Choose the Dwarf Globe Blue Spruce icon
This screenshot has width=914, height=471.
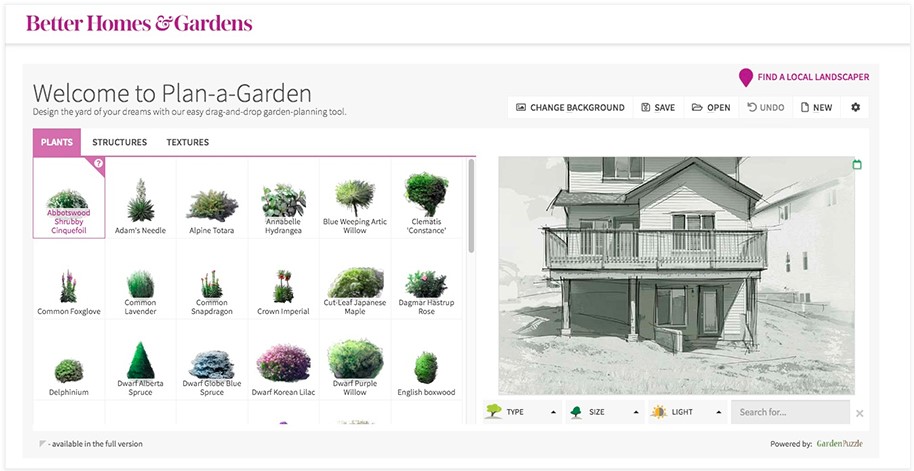212,365
